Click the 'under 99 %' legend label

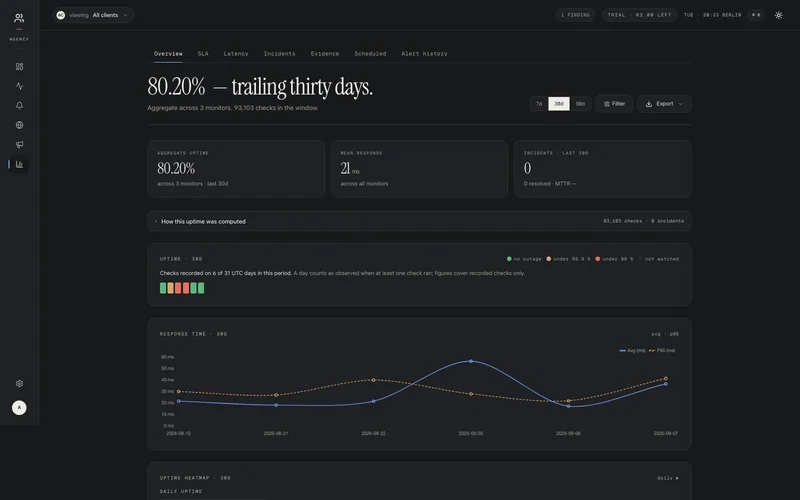(x=617, y=259)
